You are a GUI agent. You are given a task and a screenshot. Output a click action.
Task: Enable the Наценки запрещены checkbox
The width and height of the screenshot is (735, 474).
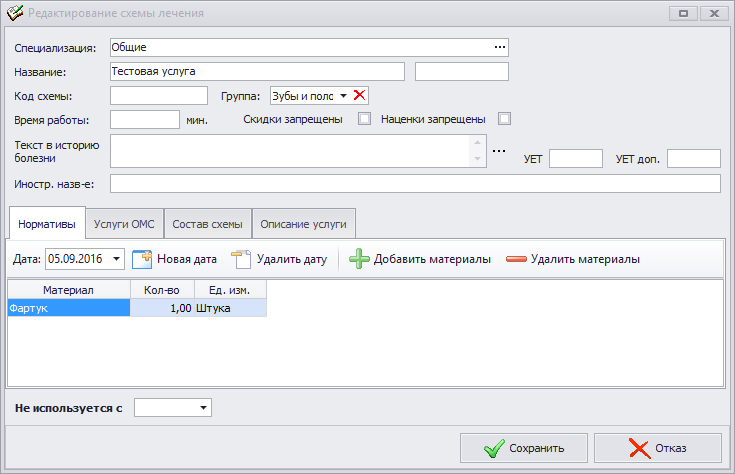click(504, 119)
